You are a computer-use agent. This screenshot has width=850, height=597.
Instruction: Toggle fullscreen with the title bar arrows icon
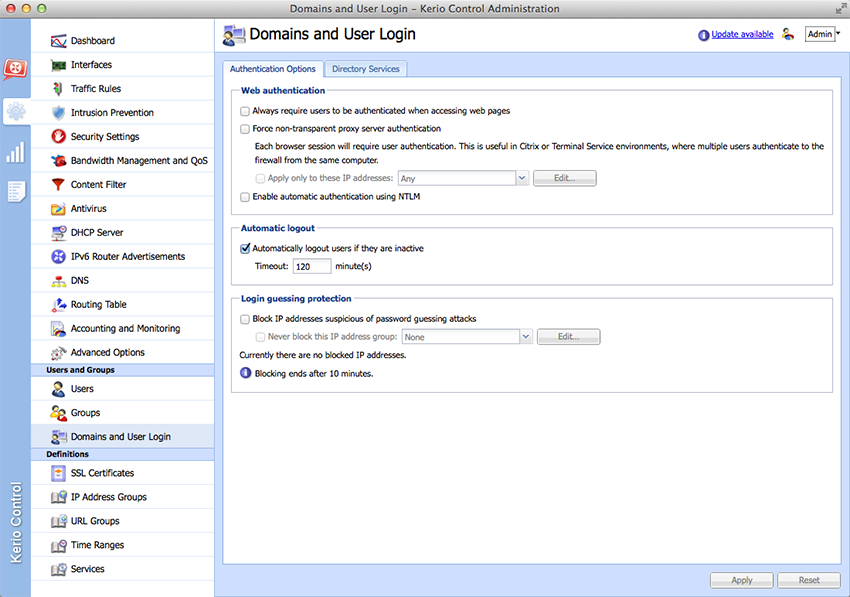click(x=840, y=9)
